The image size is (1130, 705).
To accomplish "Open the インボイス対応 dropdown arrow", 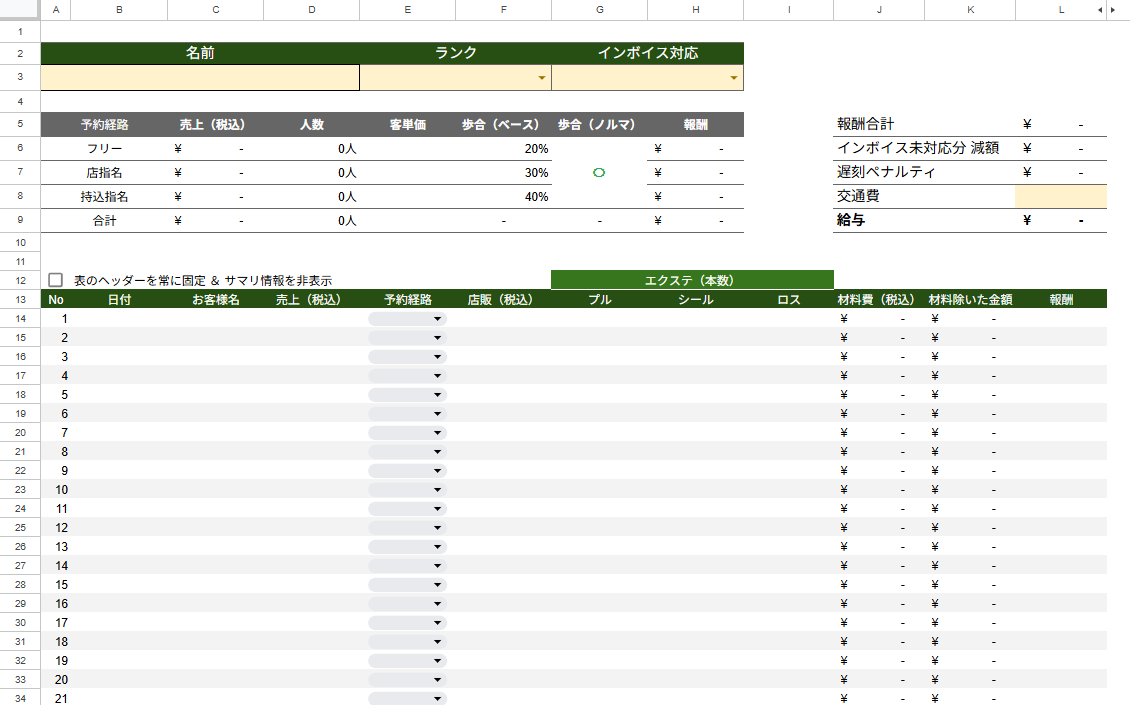I will [x=734, y=78].
